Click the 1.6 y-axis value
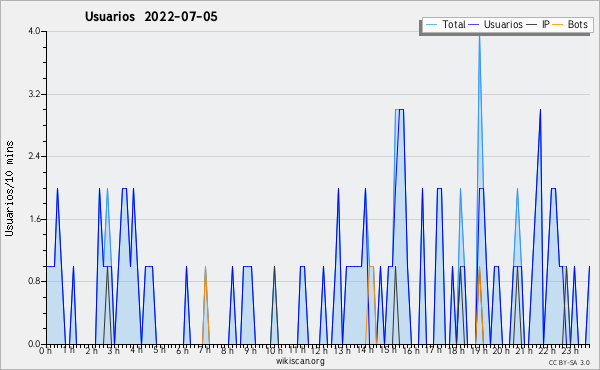The height and width of the screenshot is (370, 600). point(34,219)
